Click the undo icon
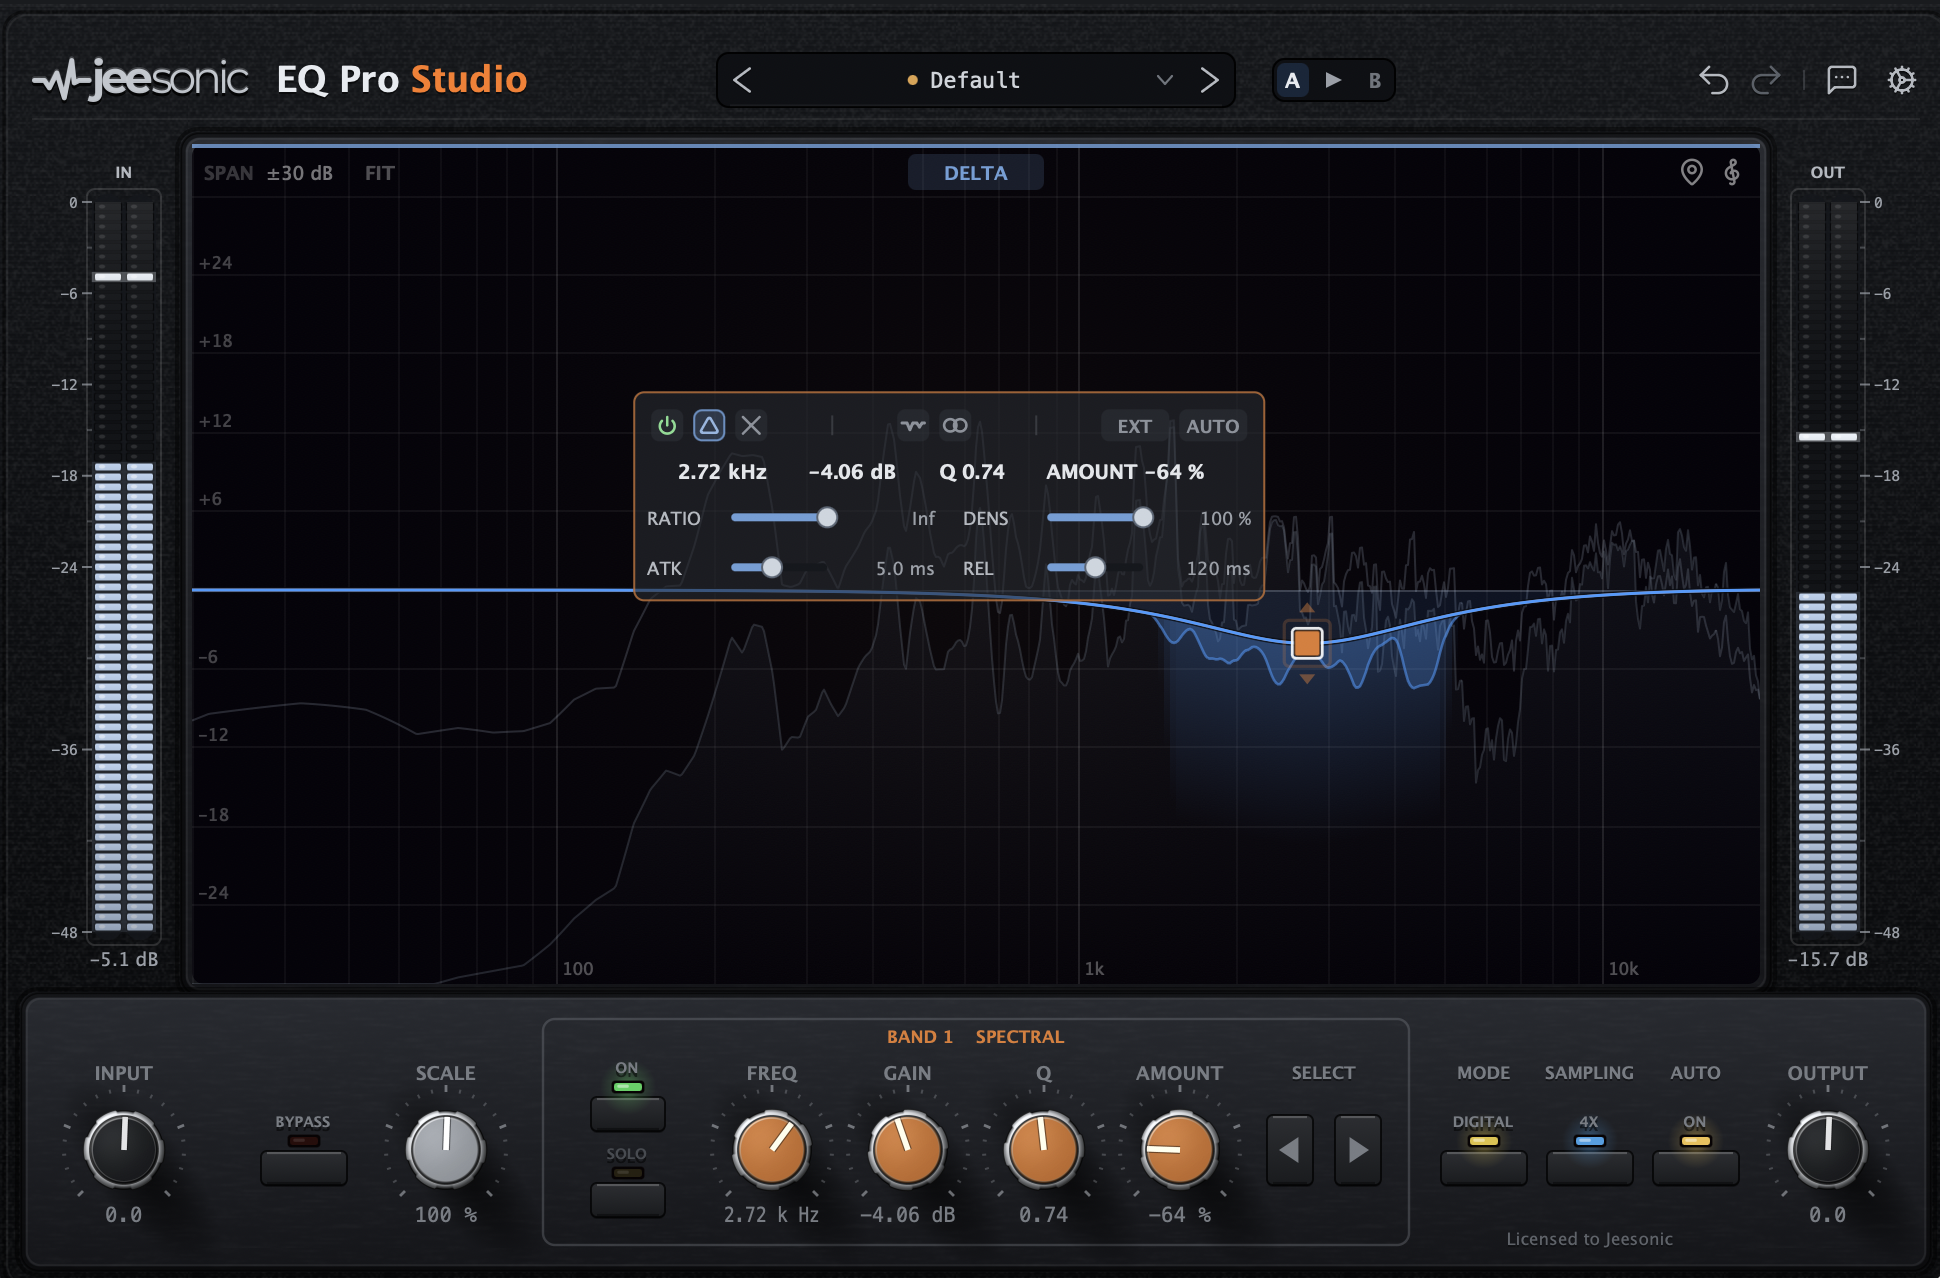Viewport: 1940px width, 1278px height. (x=1713, y=80)
